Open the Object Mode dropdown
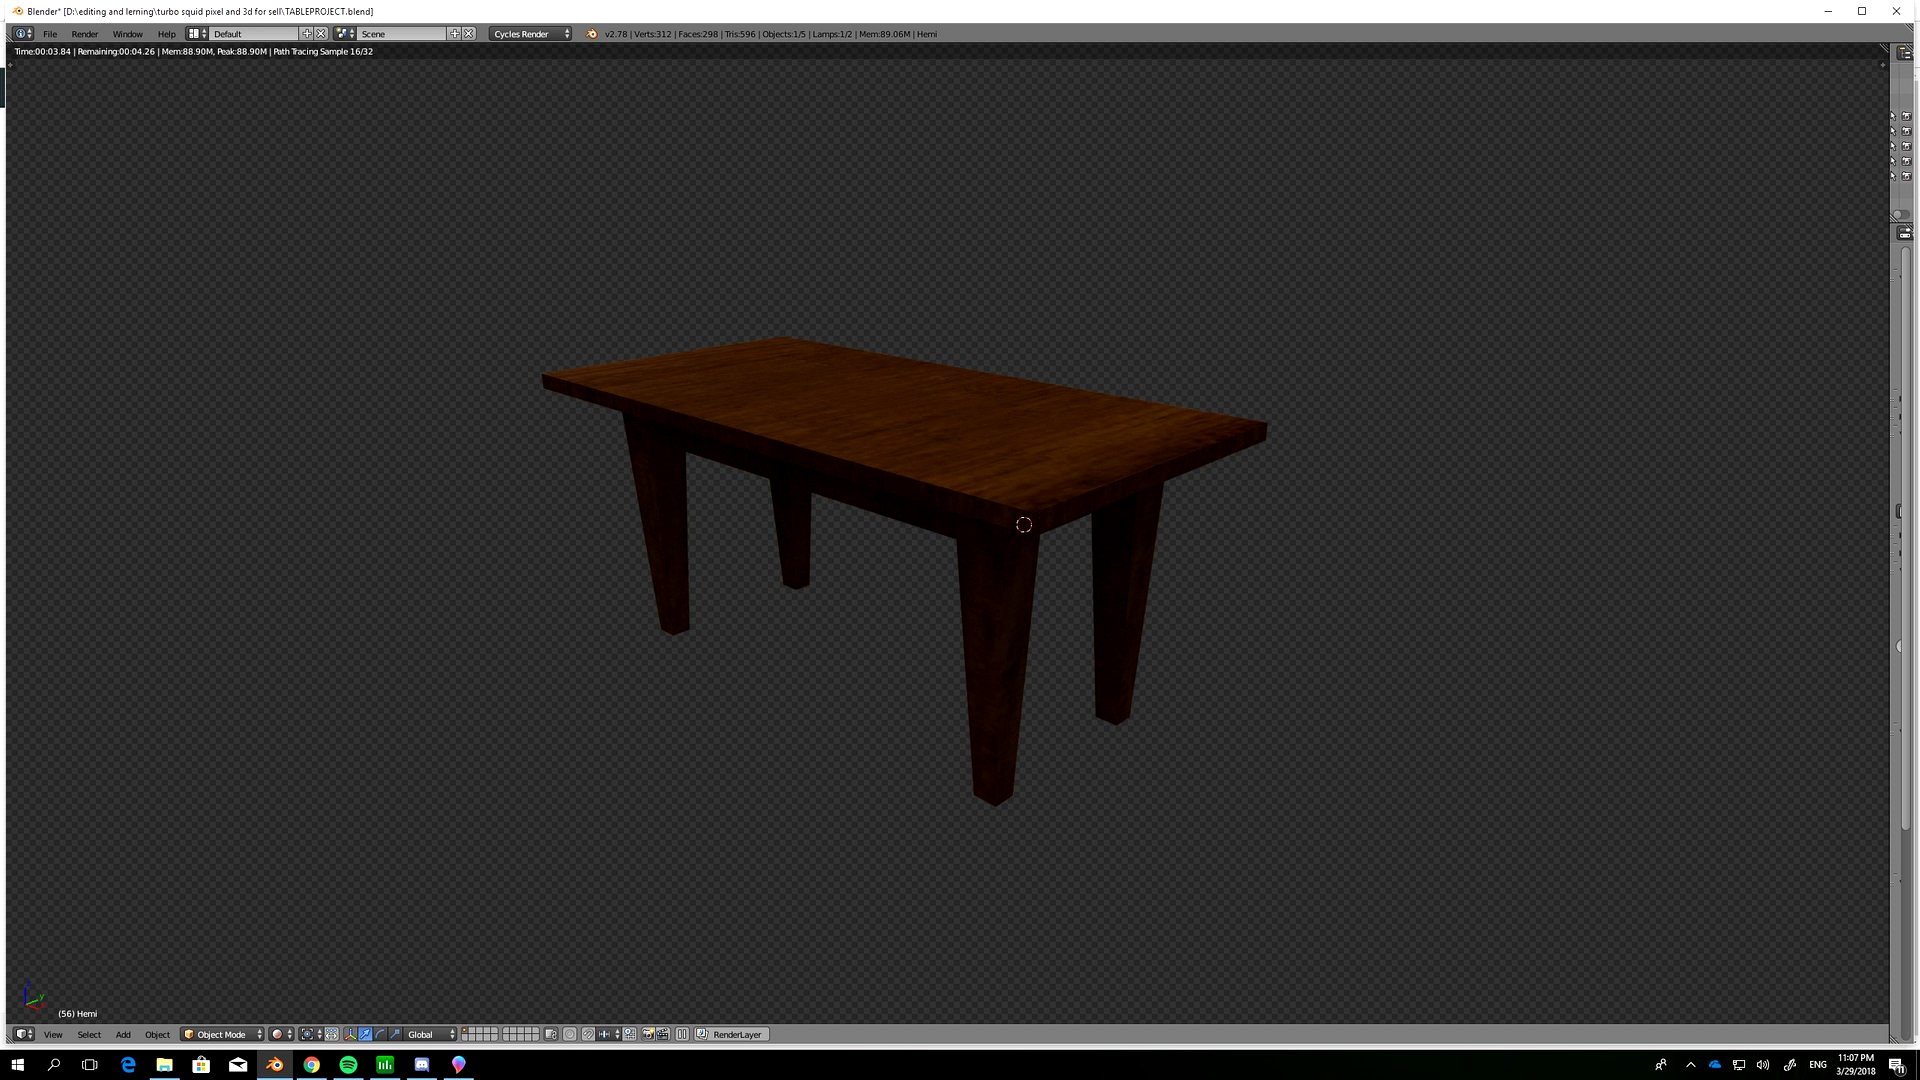The image size is (1920, 1080). pos(220,1034)
